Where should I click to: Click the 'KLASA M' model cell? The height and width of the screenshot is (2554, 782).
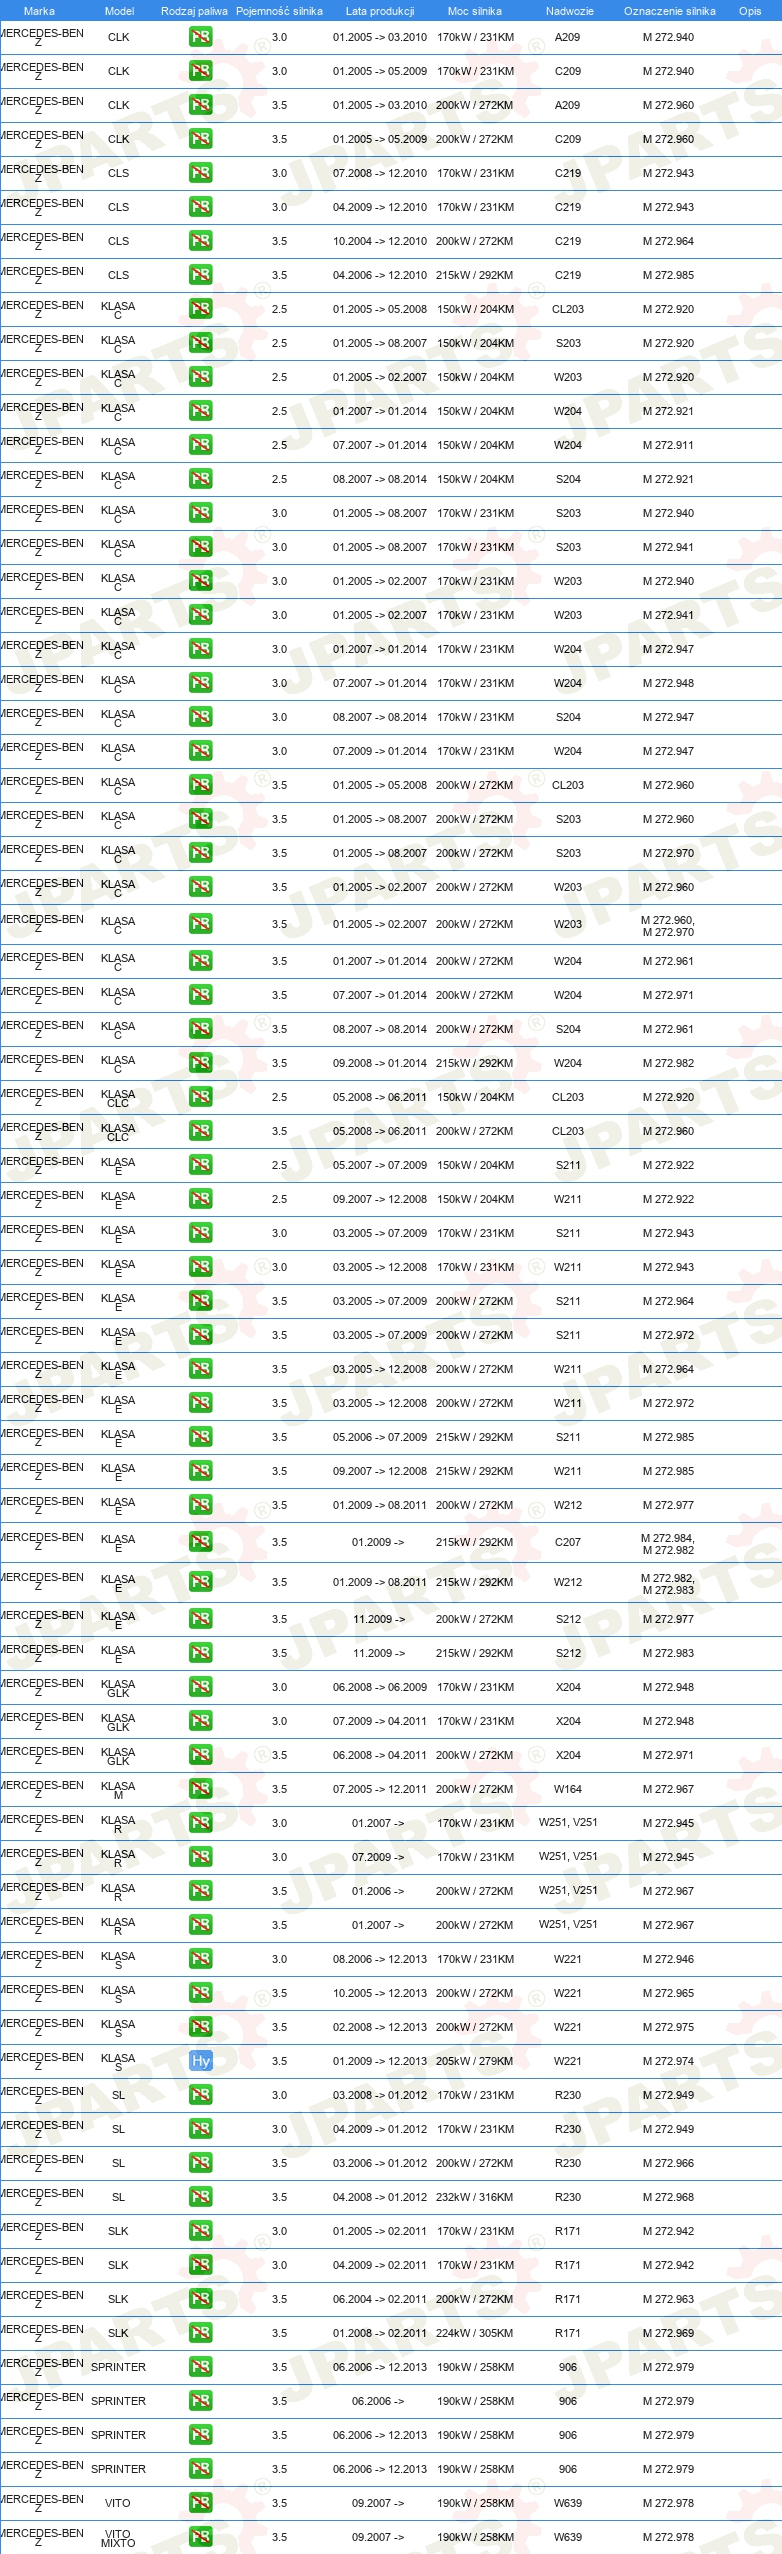coord(118,1789)
